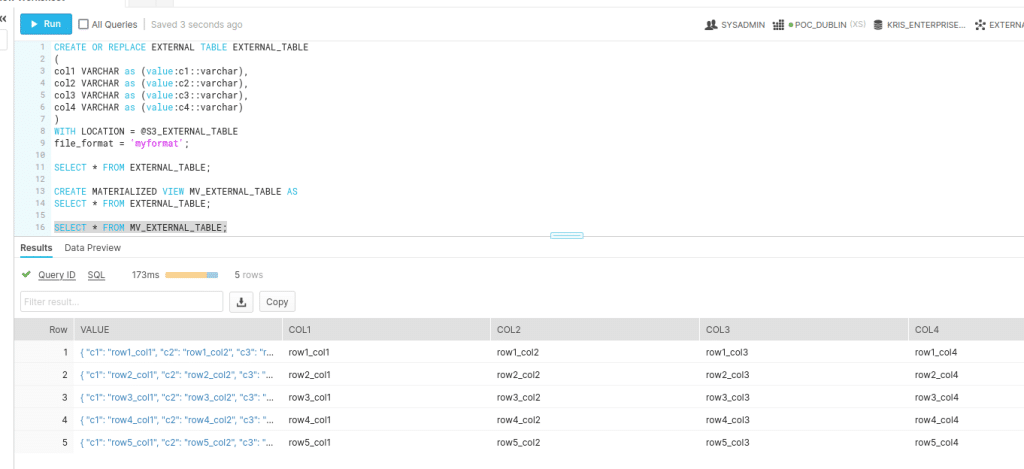Screen dimensions: 1024x469
Task: Click the pane resize handle between editor and results
Action: (566, 236)
